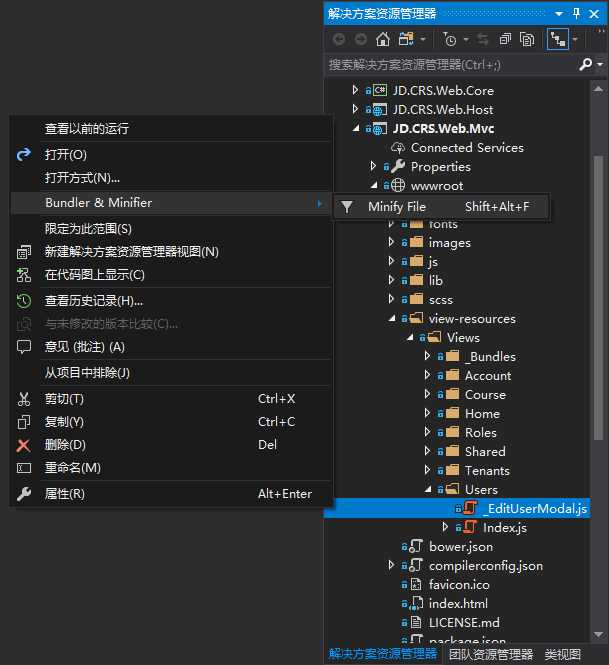Select 打开方式(N)... menu entry

[x=171, y=177]
